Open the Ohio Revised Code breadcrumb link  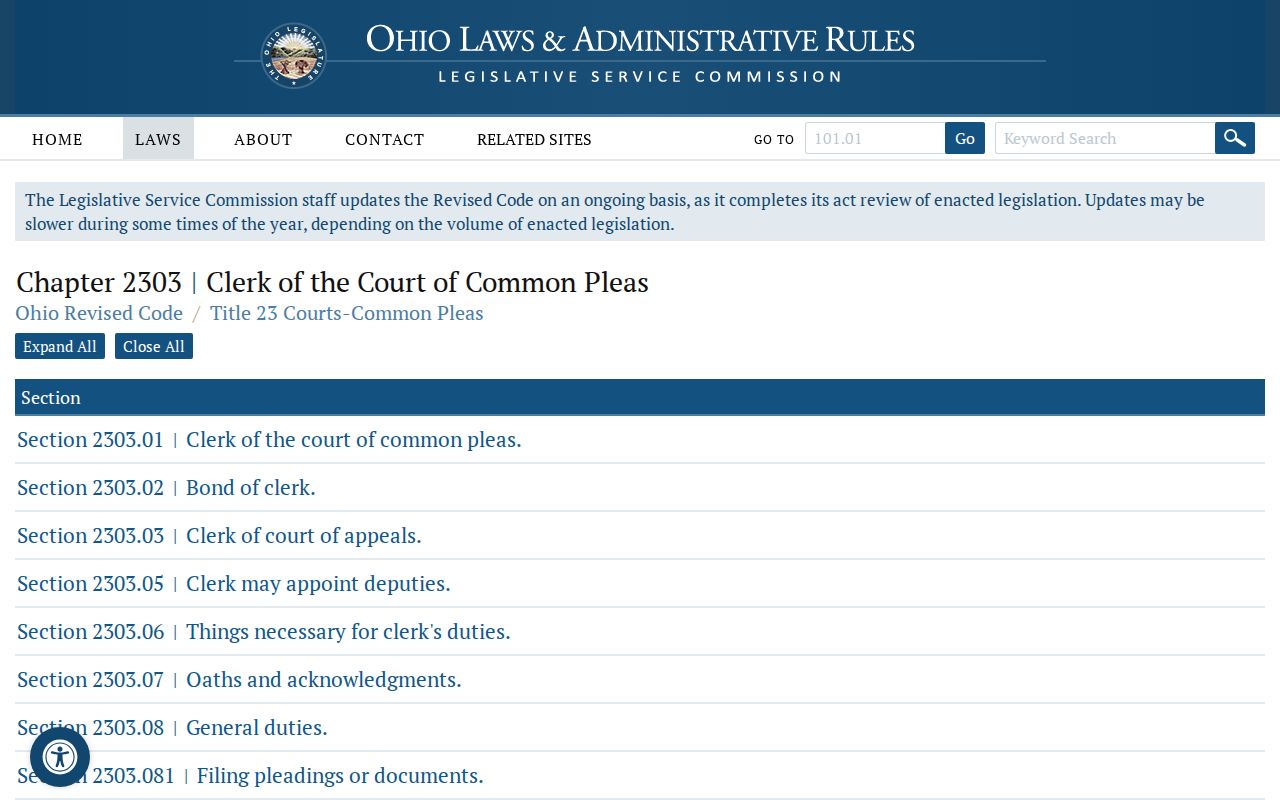[99, 313]
